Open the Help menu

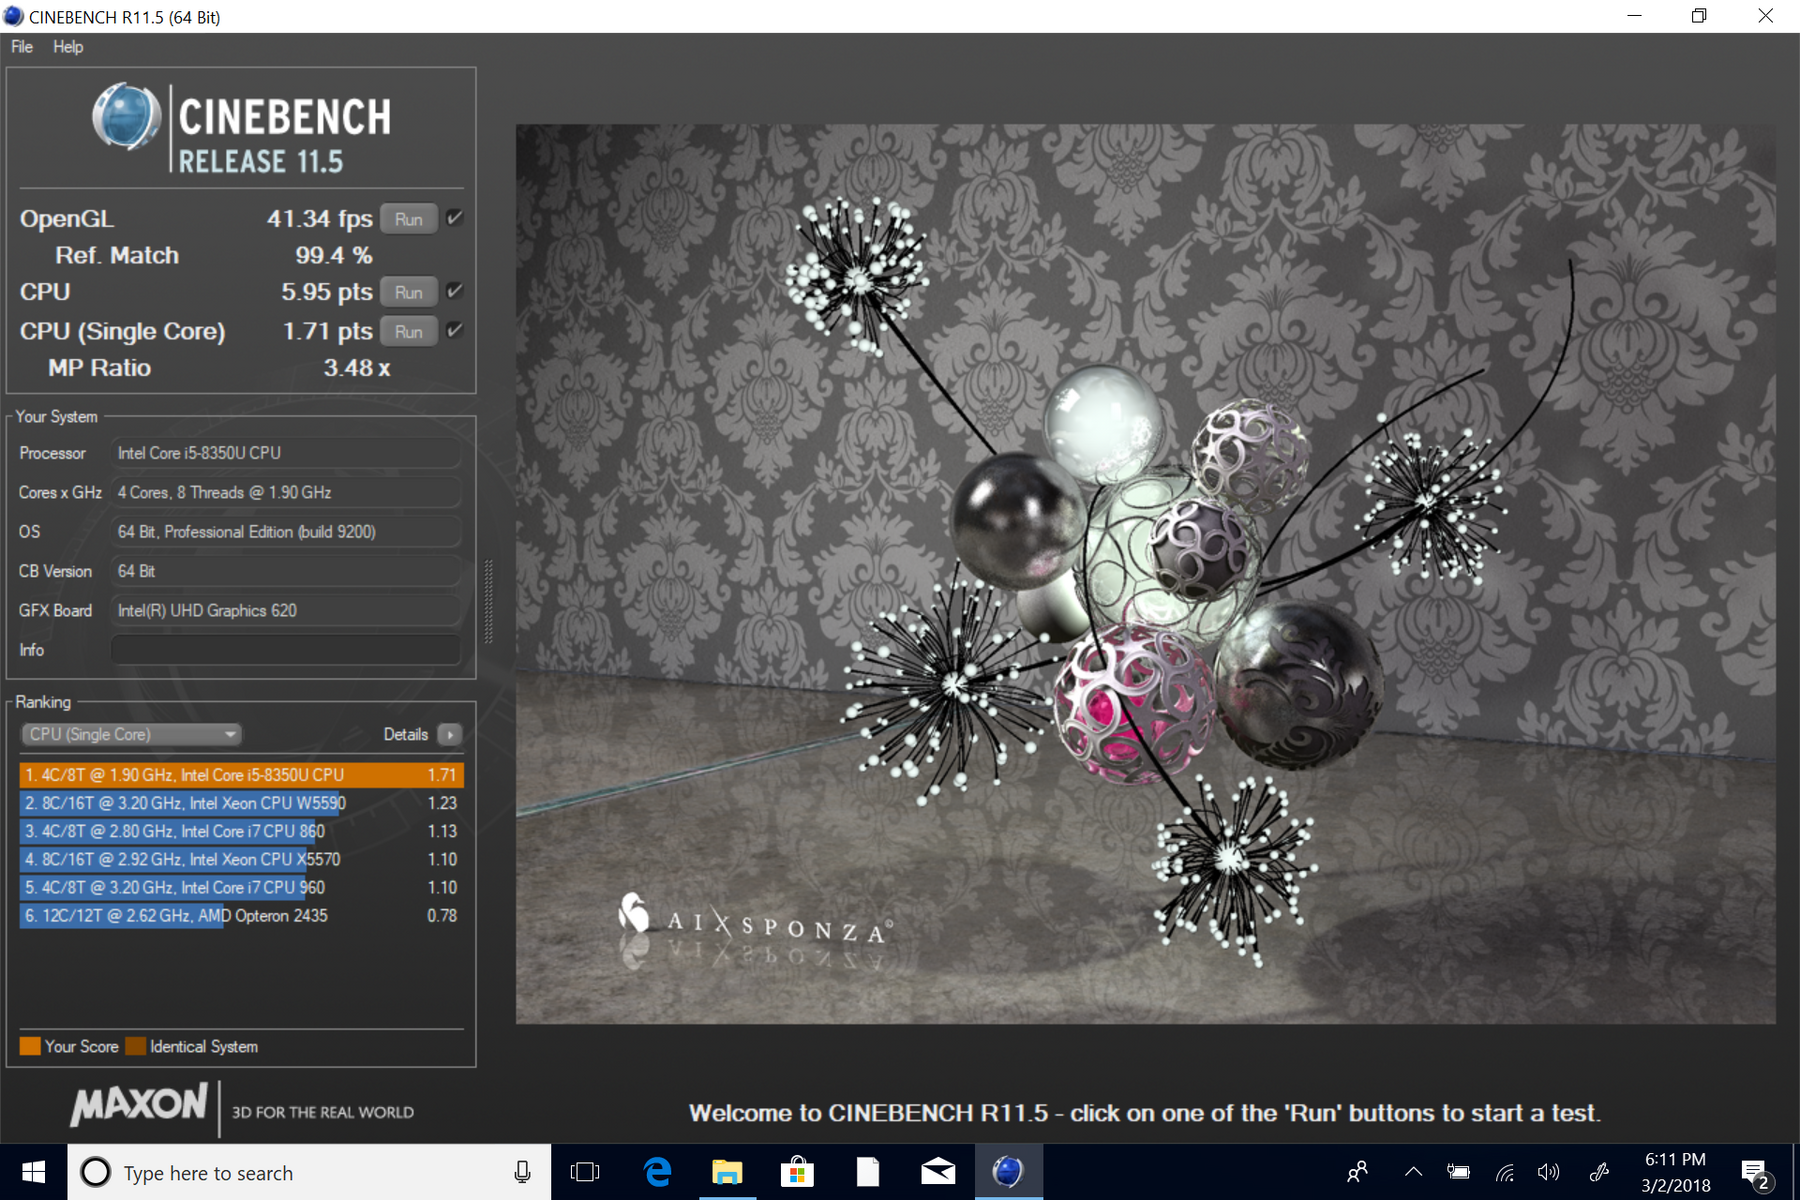point(68,47)
